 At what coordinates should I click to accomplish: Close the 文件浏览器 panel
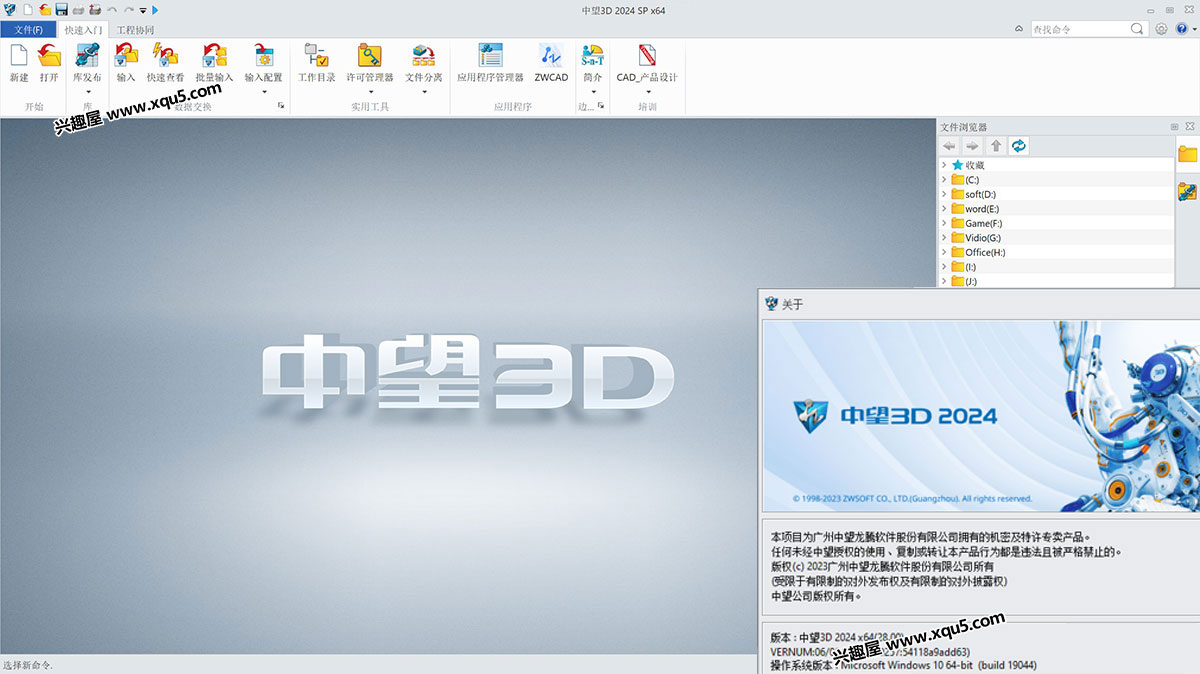pos(1189,127)
